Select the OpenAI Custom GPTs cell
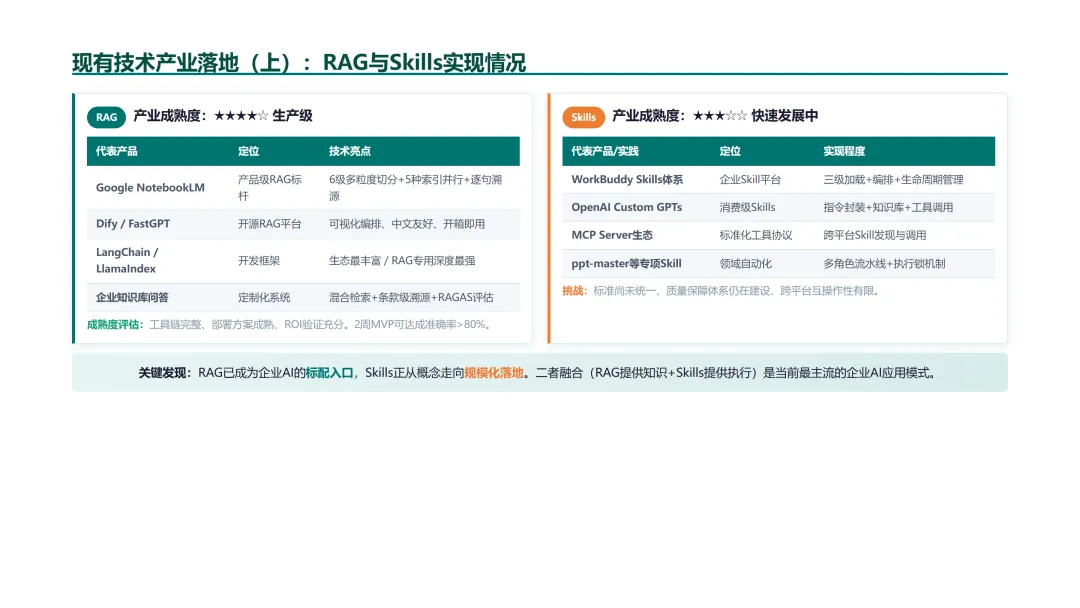 (626, 207)
